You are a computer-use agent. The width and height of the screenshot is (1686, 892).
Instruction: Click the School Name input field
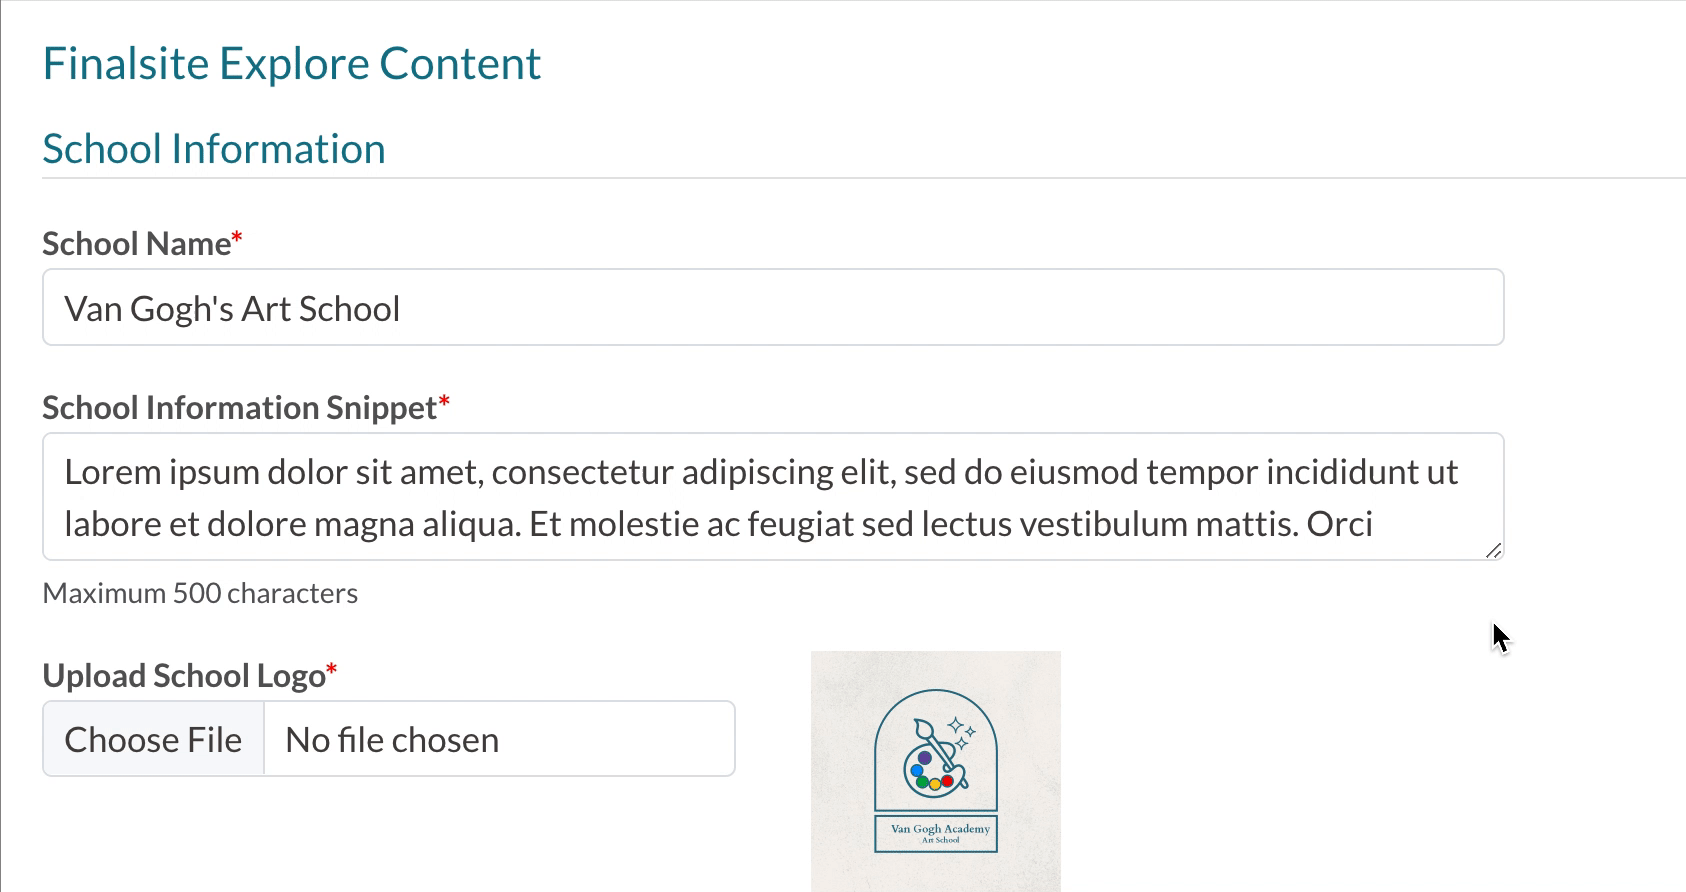pos(772,308)
